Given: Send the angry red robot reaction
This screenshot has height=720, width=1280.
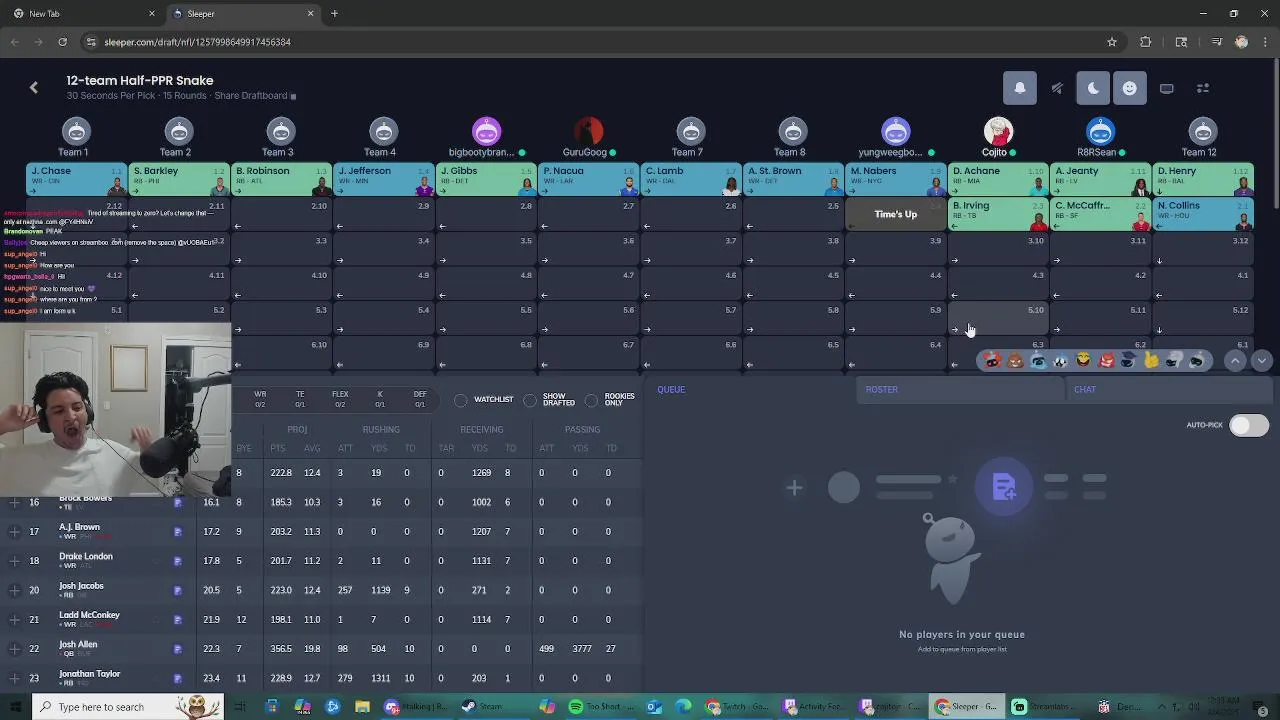Looking at the screenshot, I should [1107, 361].
